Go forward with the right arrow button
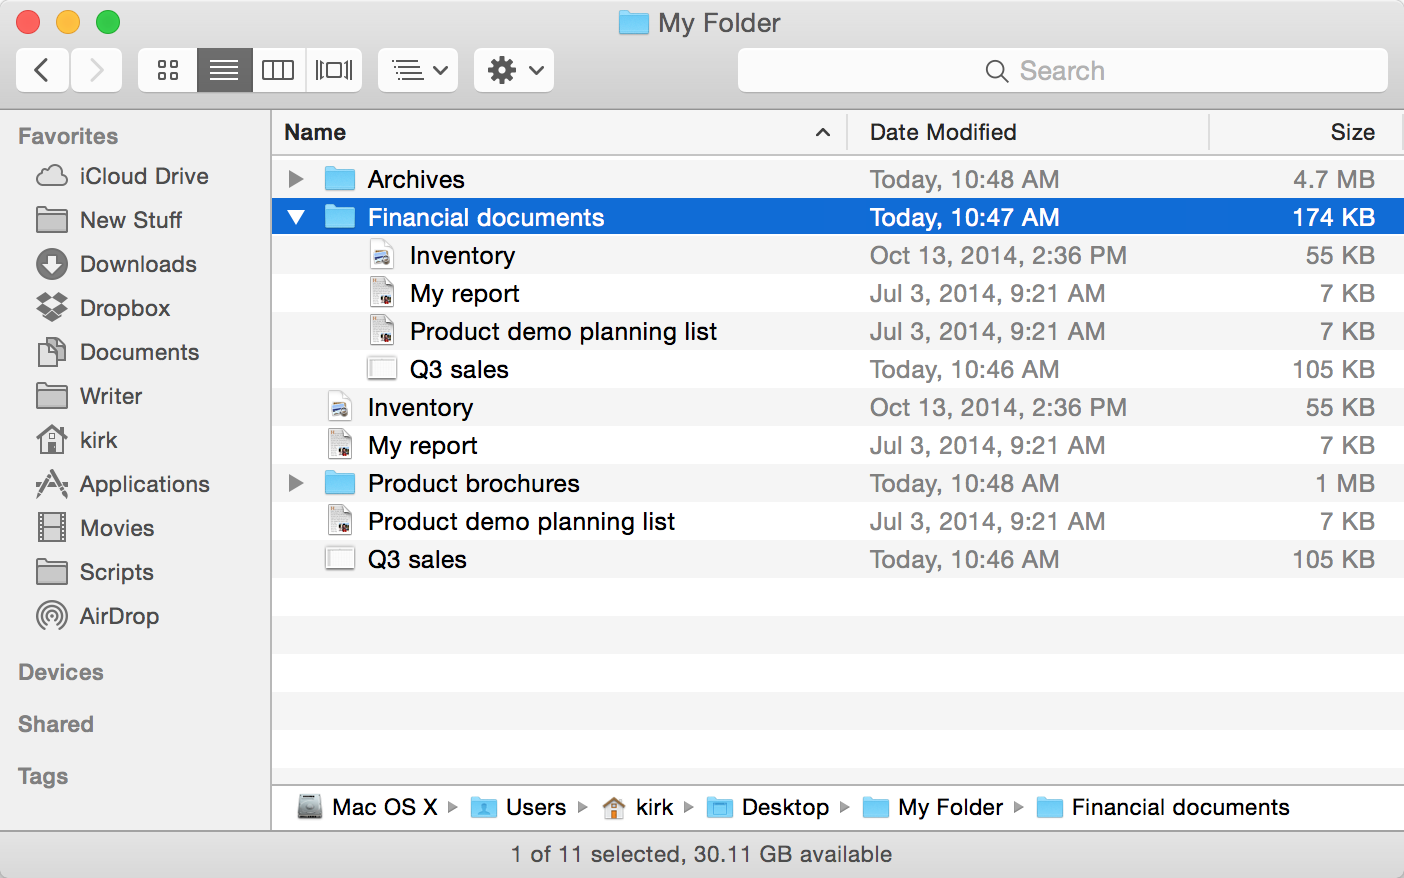Viewport: 1404px width, 878px height. [96, 70]
